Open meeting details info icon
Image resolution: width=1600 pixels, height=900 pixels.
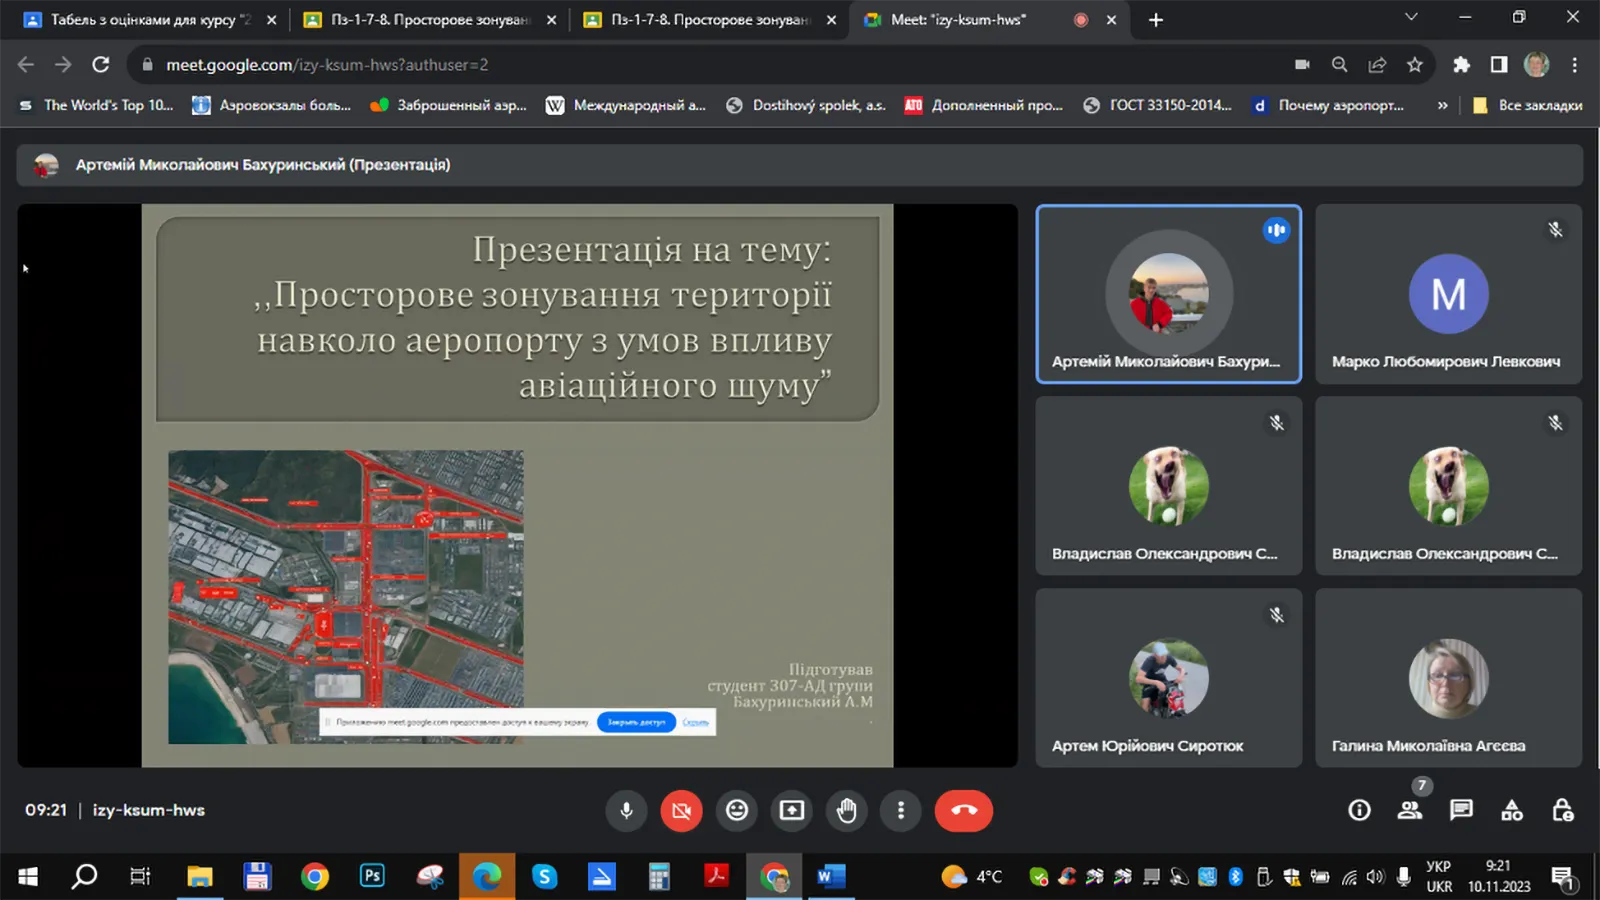click(x=1359, y=810)
